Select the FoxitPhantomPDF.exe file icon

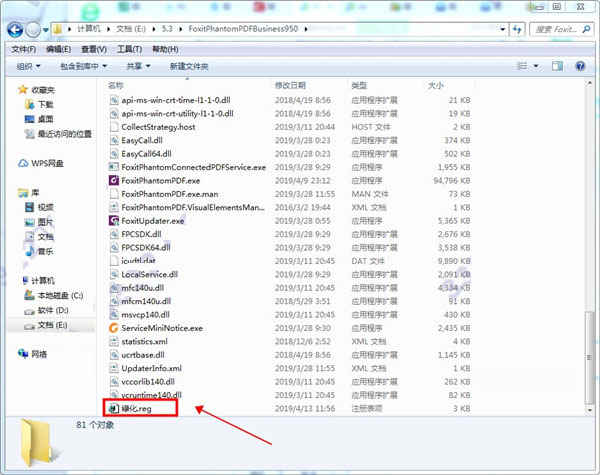tap(114, 180)
